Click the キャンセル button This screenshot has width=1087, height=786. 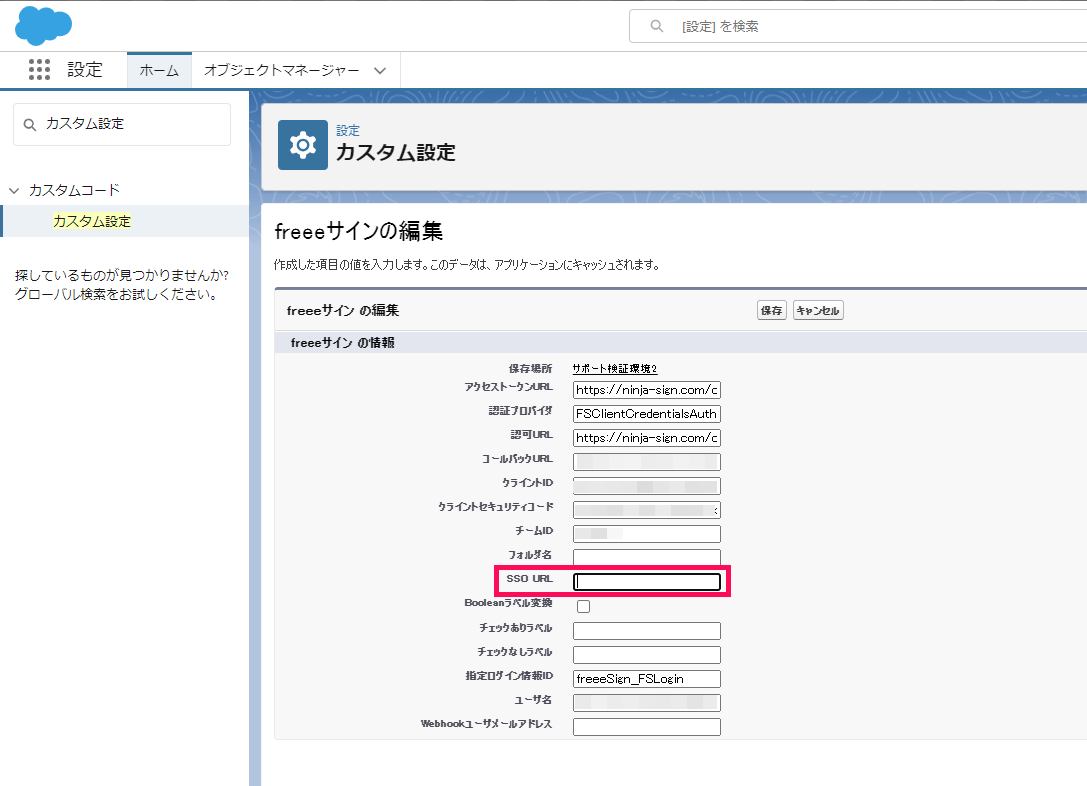click(x=818, y=311)
